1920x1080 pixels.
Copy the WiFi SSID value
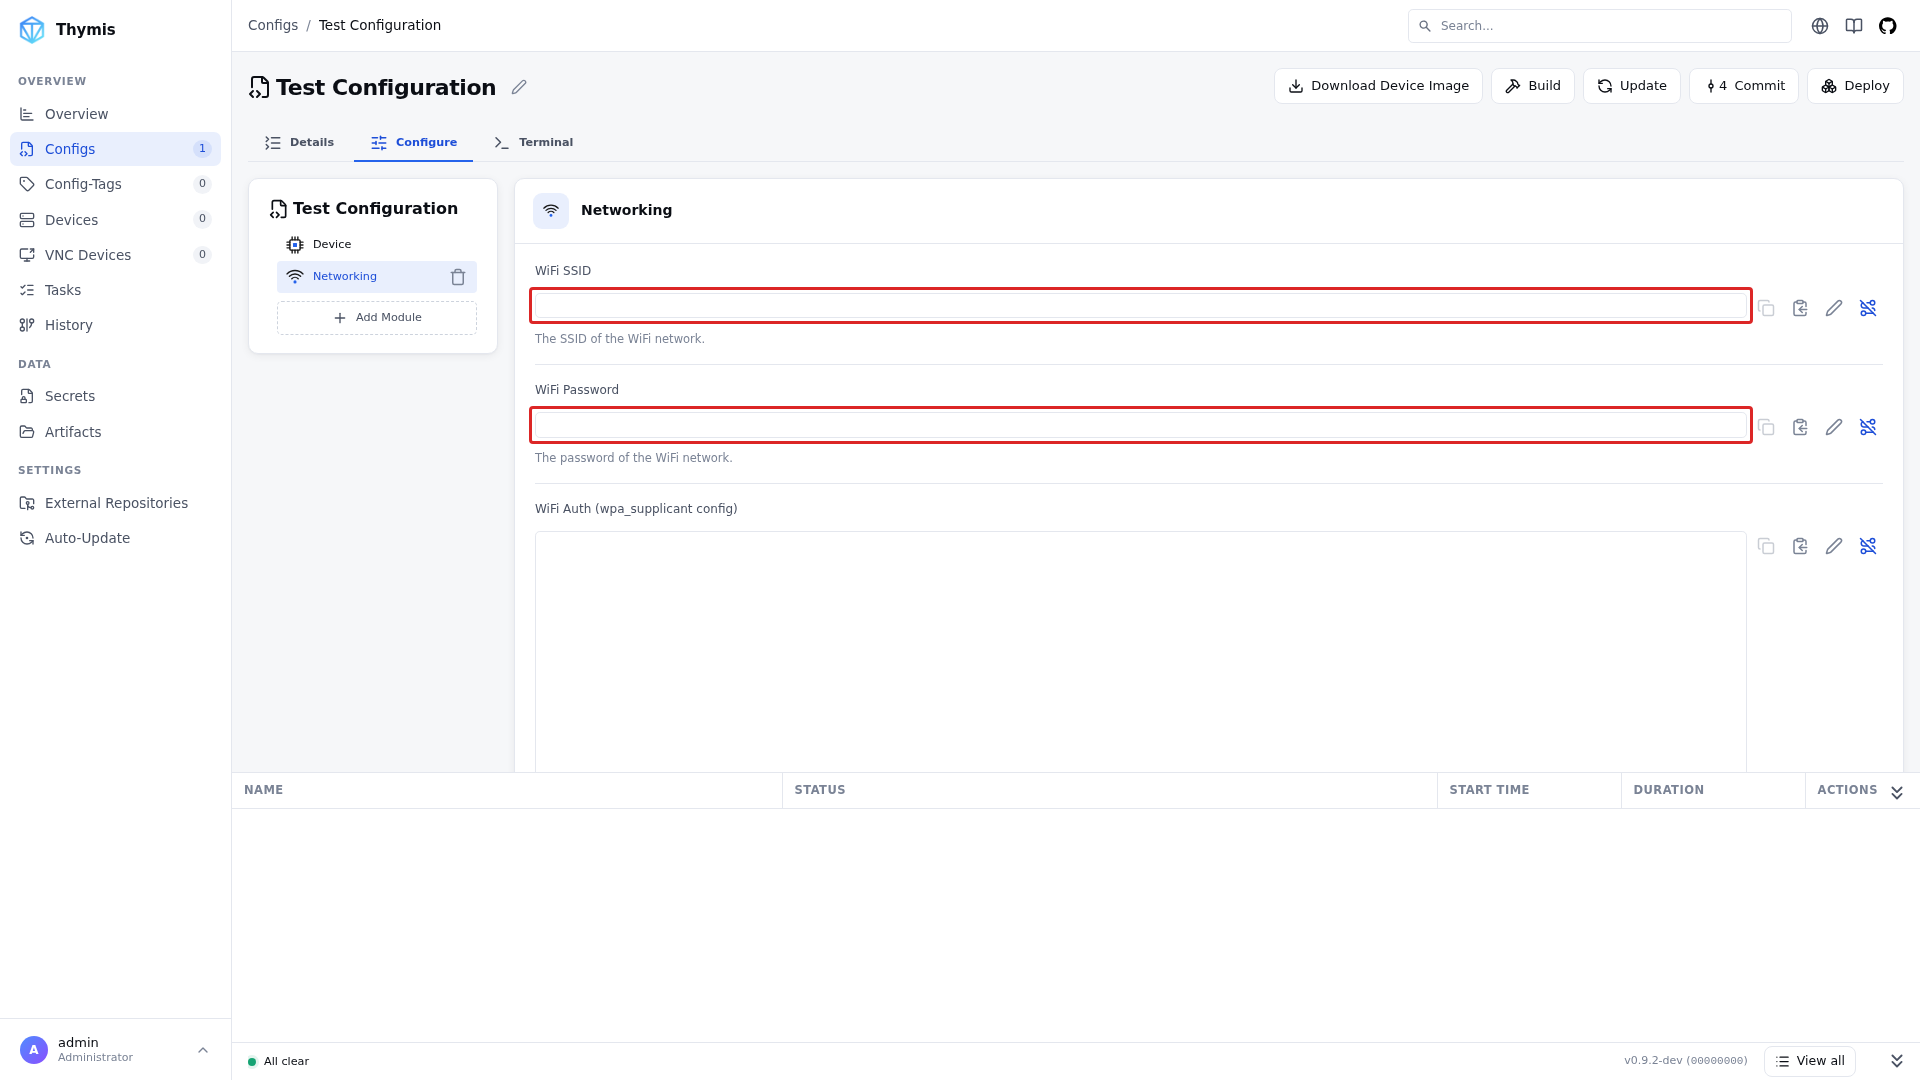click(1766, 308)
